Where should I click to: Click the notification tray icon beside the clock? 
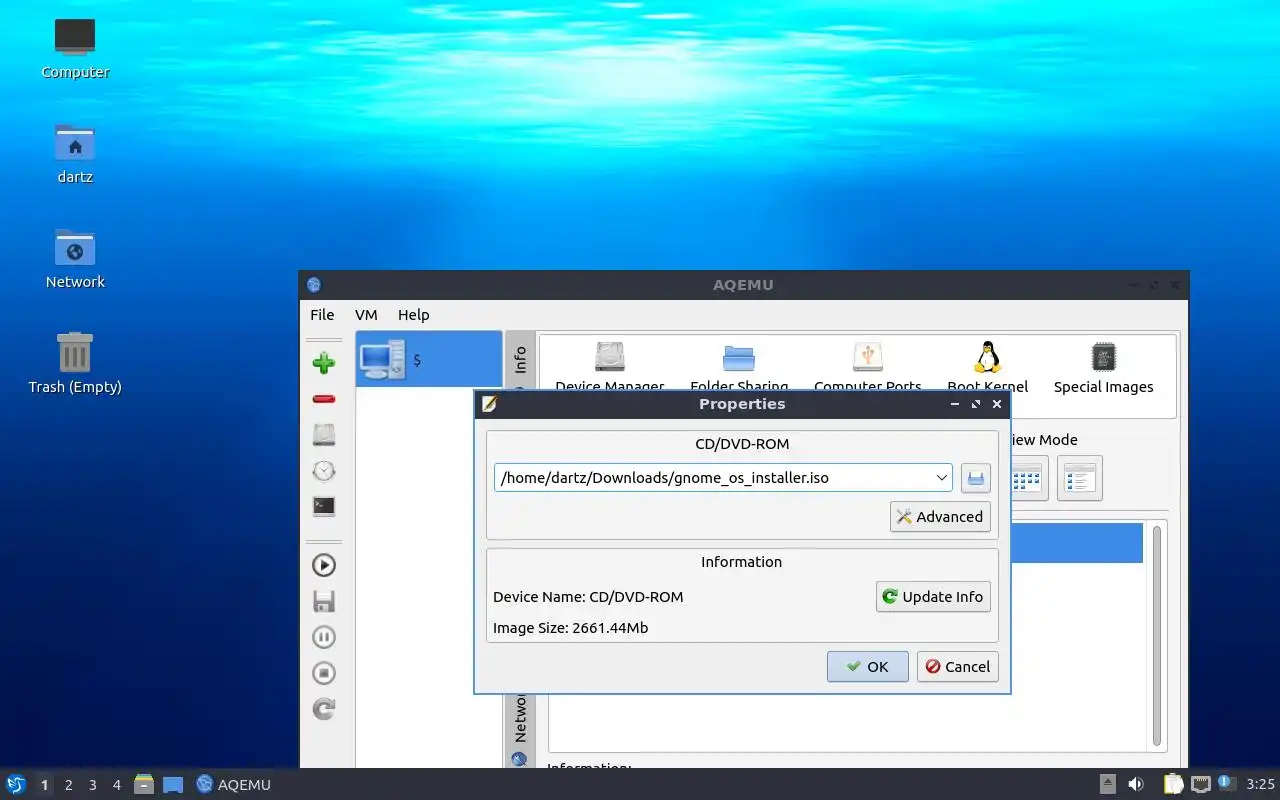(x=1227, y=785)
